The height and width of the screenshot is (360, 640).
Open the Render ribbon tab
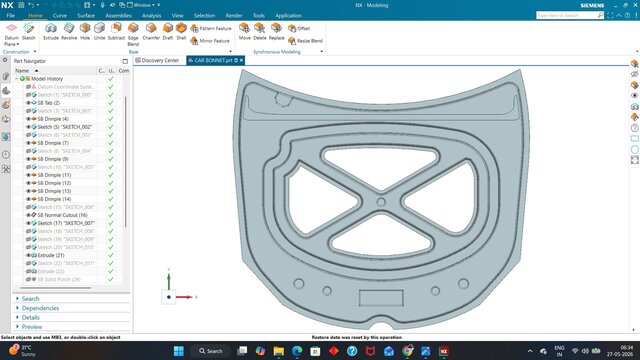point(234,16)
